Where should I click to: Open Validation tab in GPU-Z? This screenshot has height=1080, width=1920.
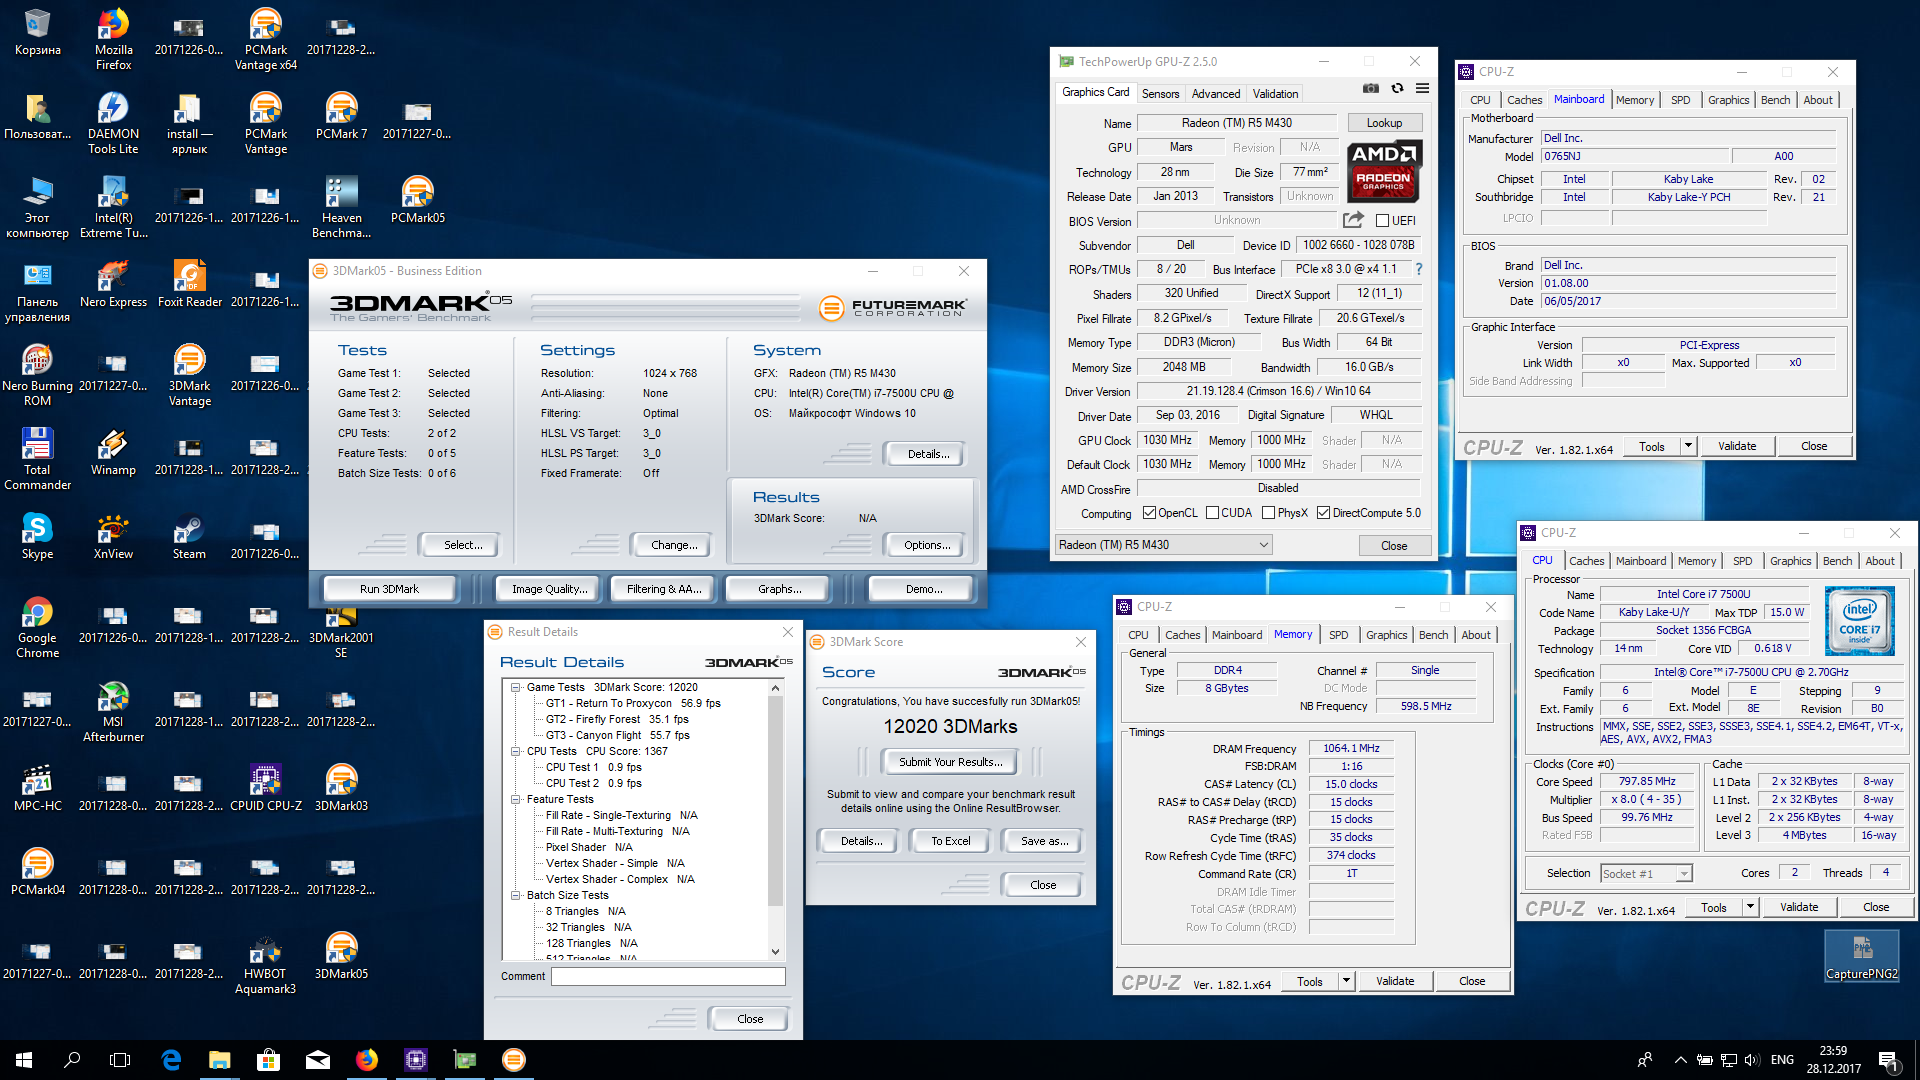click(x=1276, y=93)
